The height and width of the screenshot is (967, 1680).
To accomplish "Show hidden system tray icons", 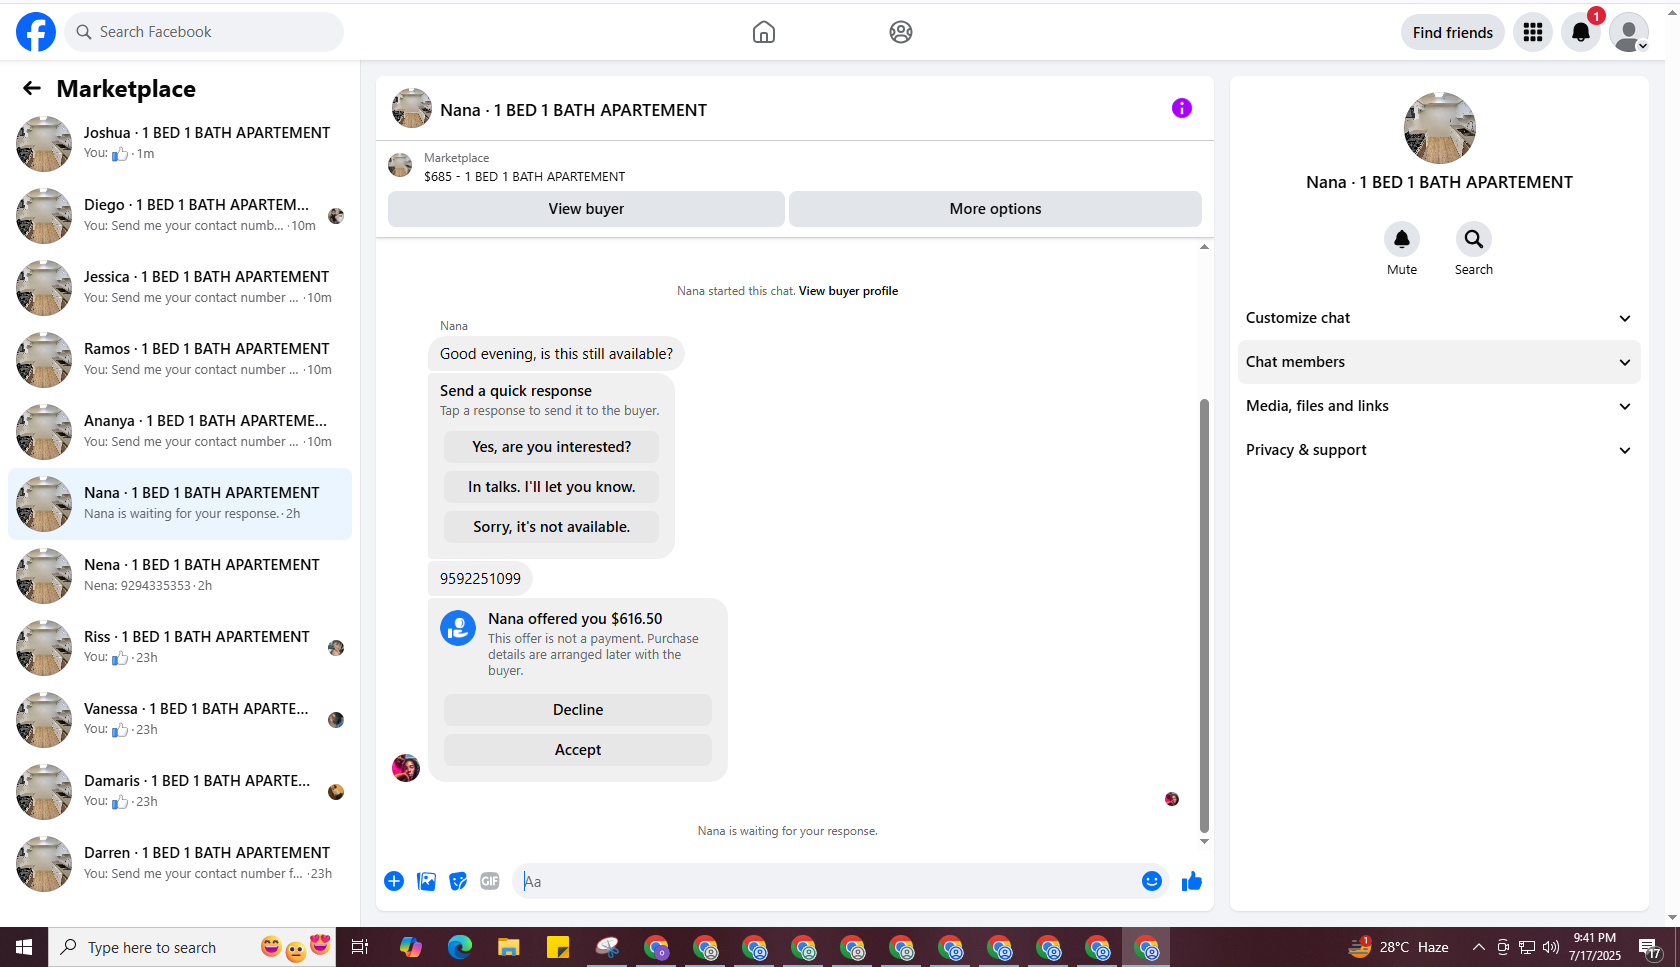I will [x=1478, y=947].
